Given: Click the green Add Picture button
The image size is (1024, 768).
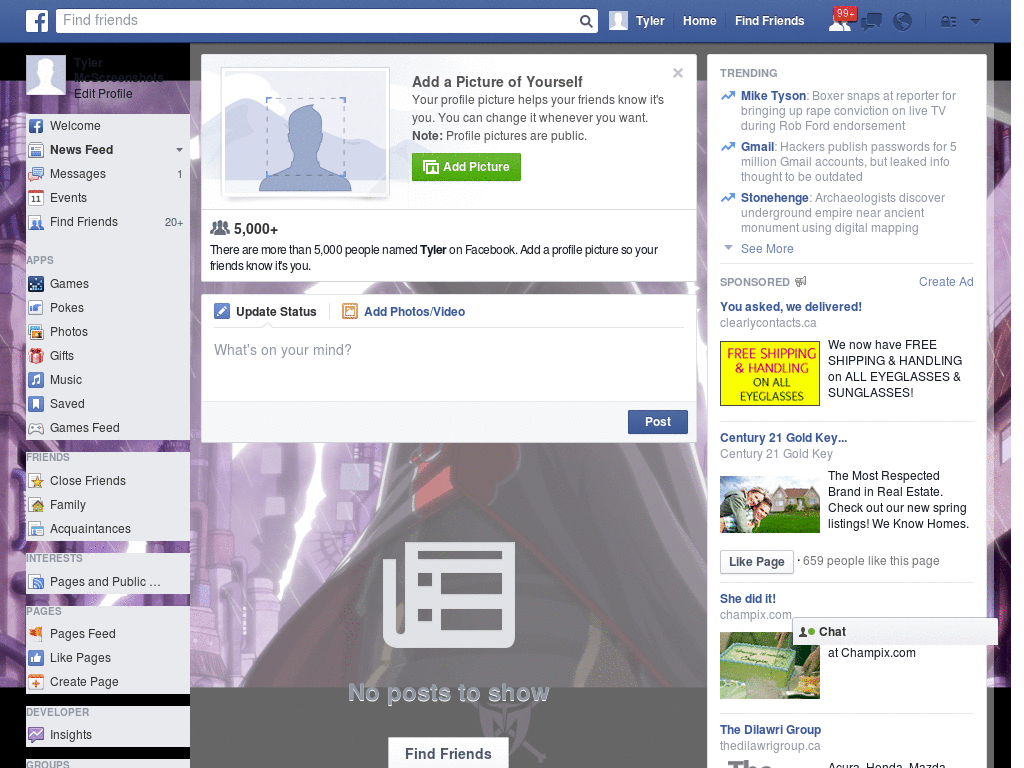Looking at the screenshot, I should coord(466,167).
